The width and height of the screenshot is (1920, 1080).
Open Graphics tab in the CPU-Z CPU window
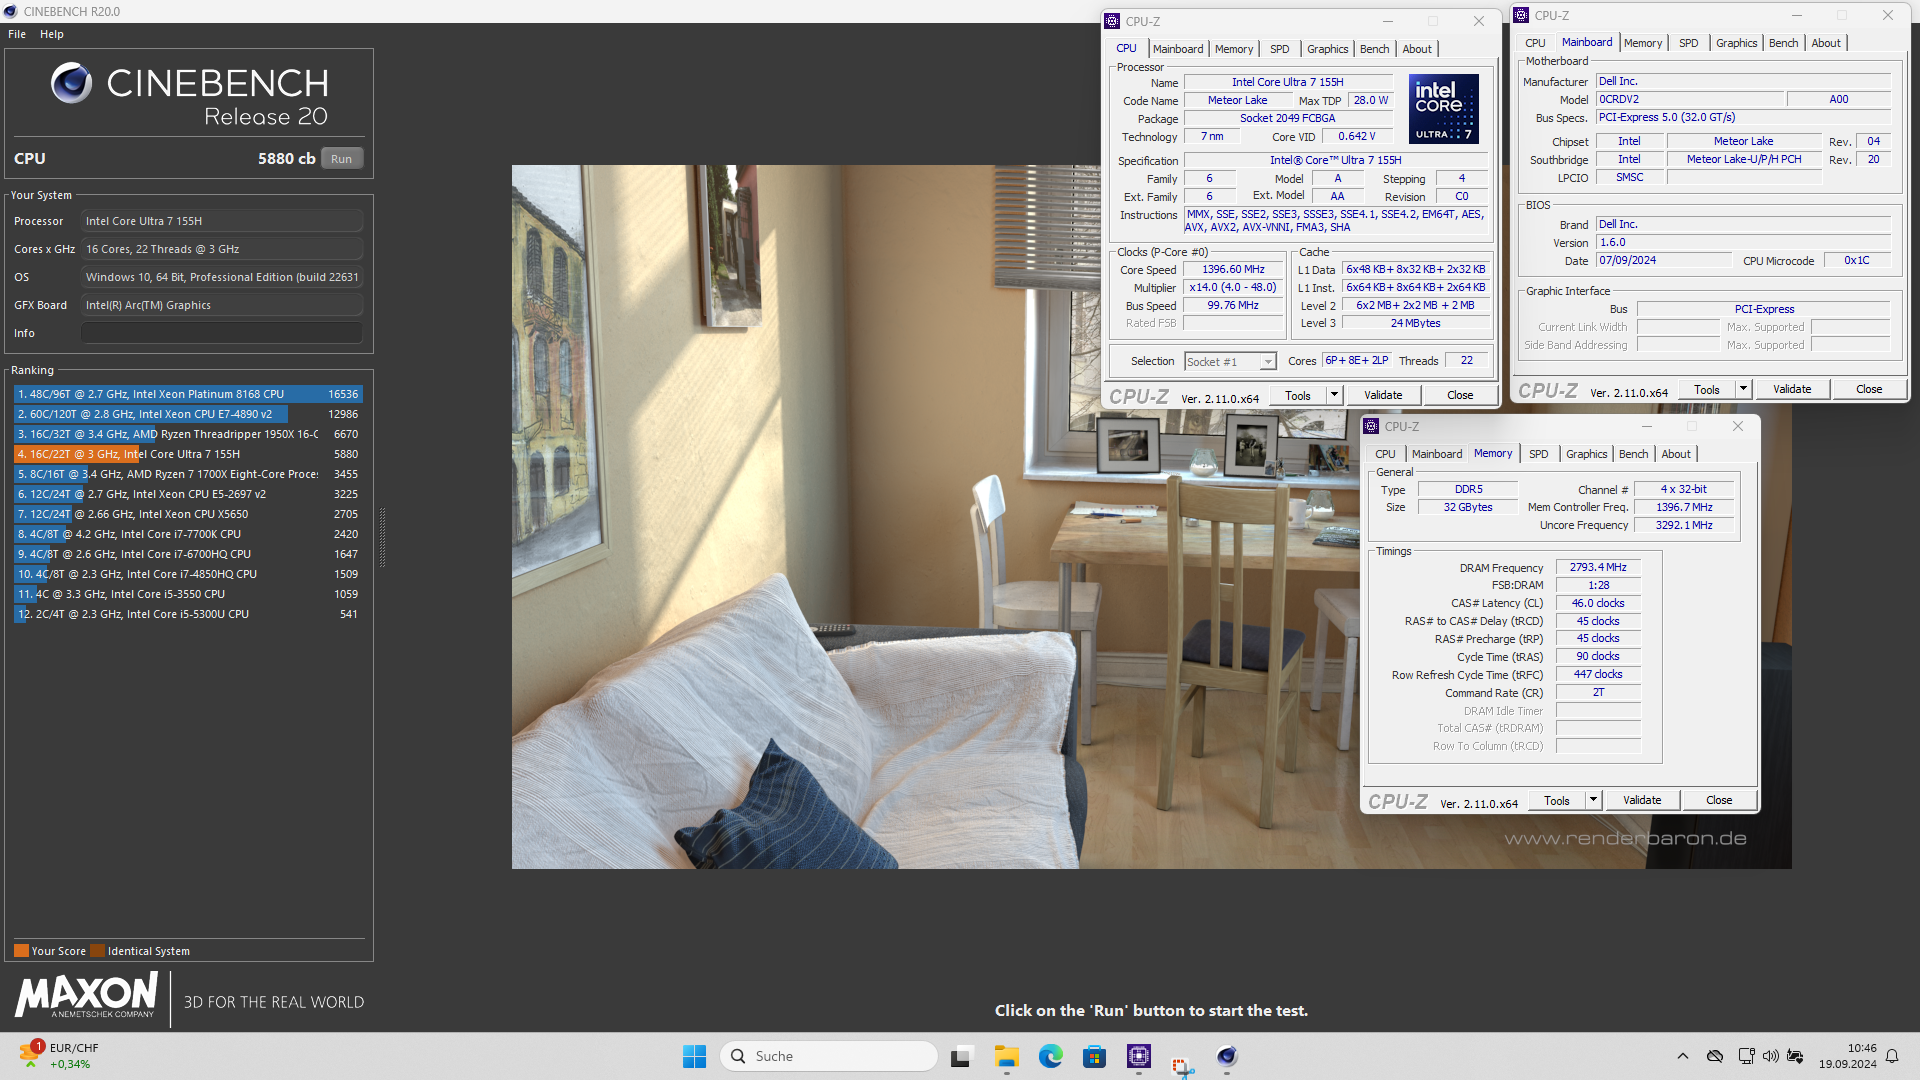(x=1327, y=49)
